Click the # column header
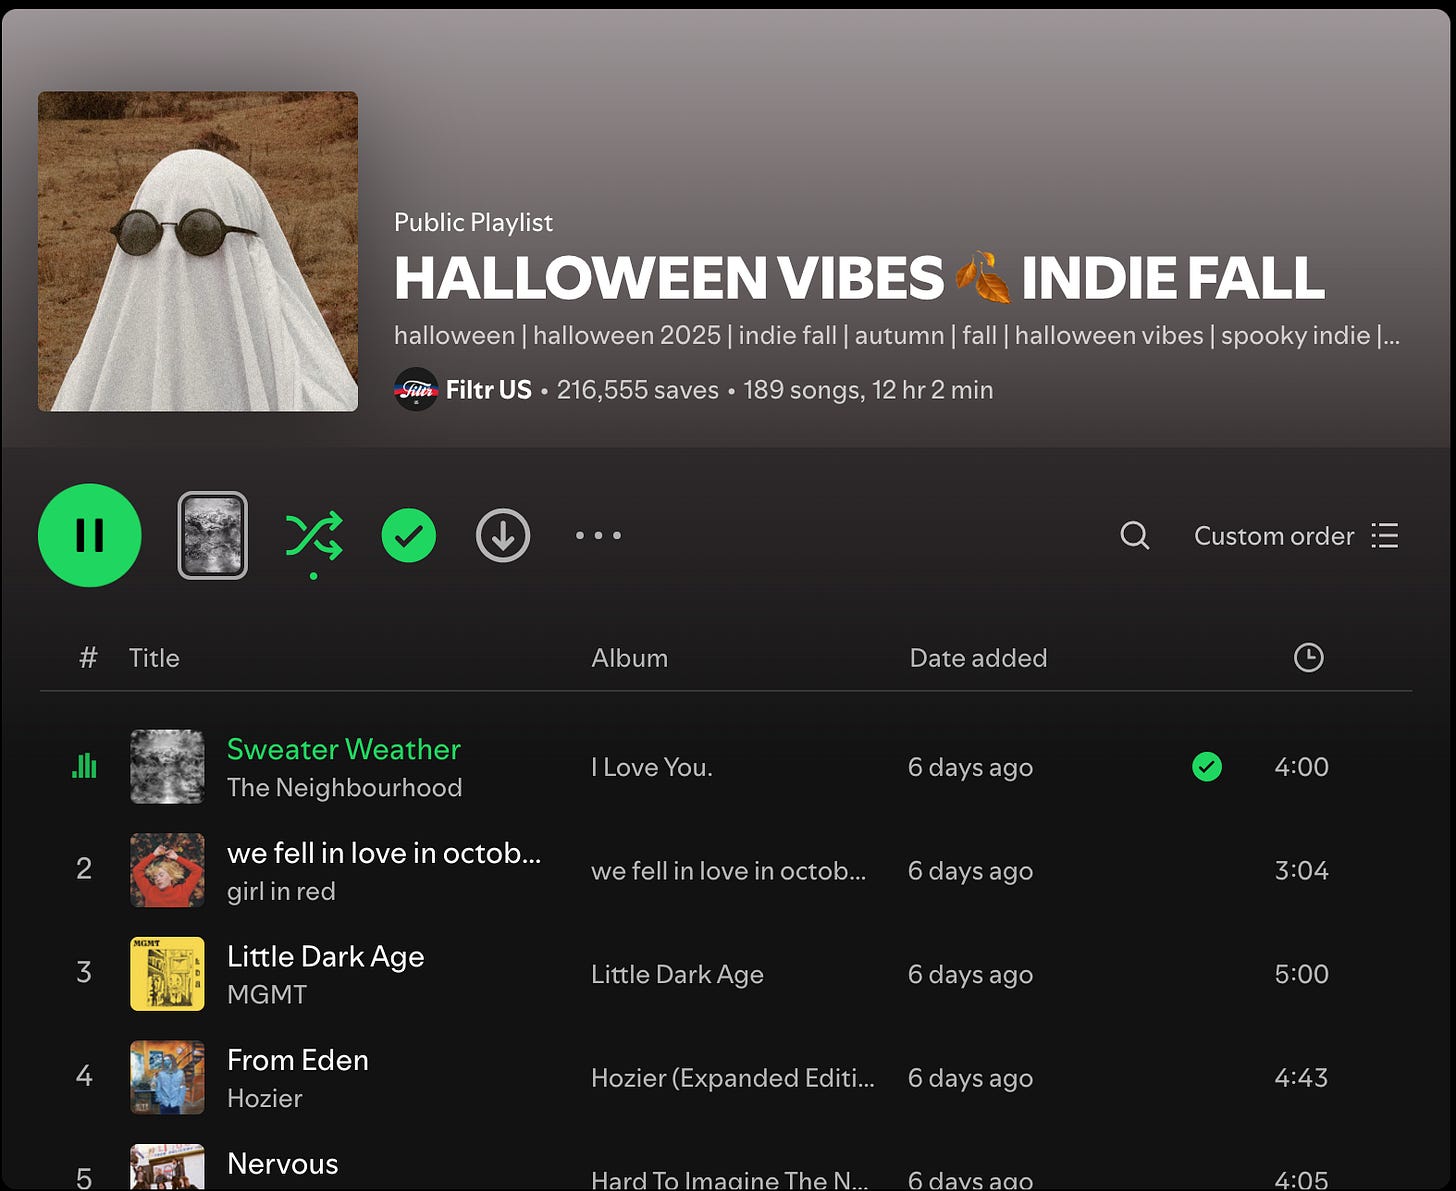 pyautogui.click(x=88, y=658)
